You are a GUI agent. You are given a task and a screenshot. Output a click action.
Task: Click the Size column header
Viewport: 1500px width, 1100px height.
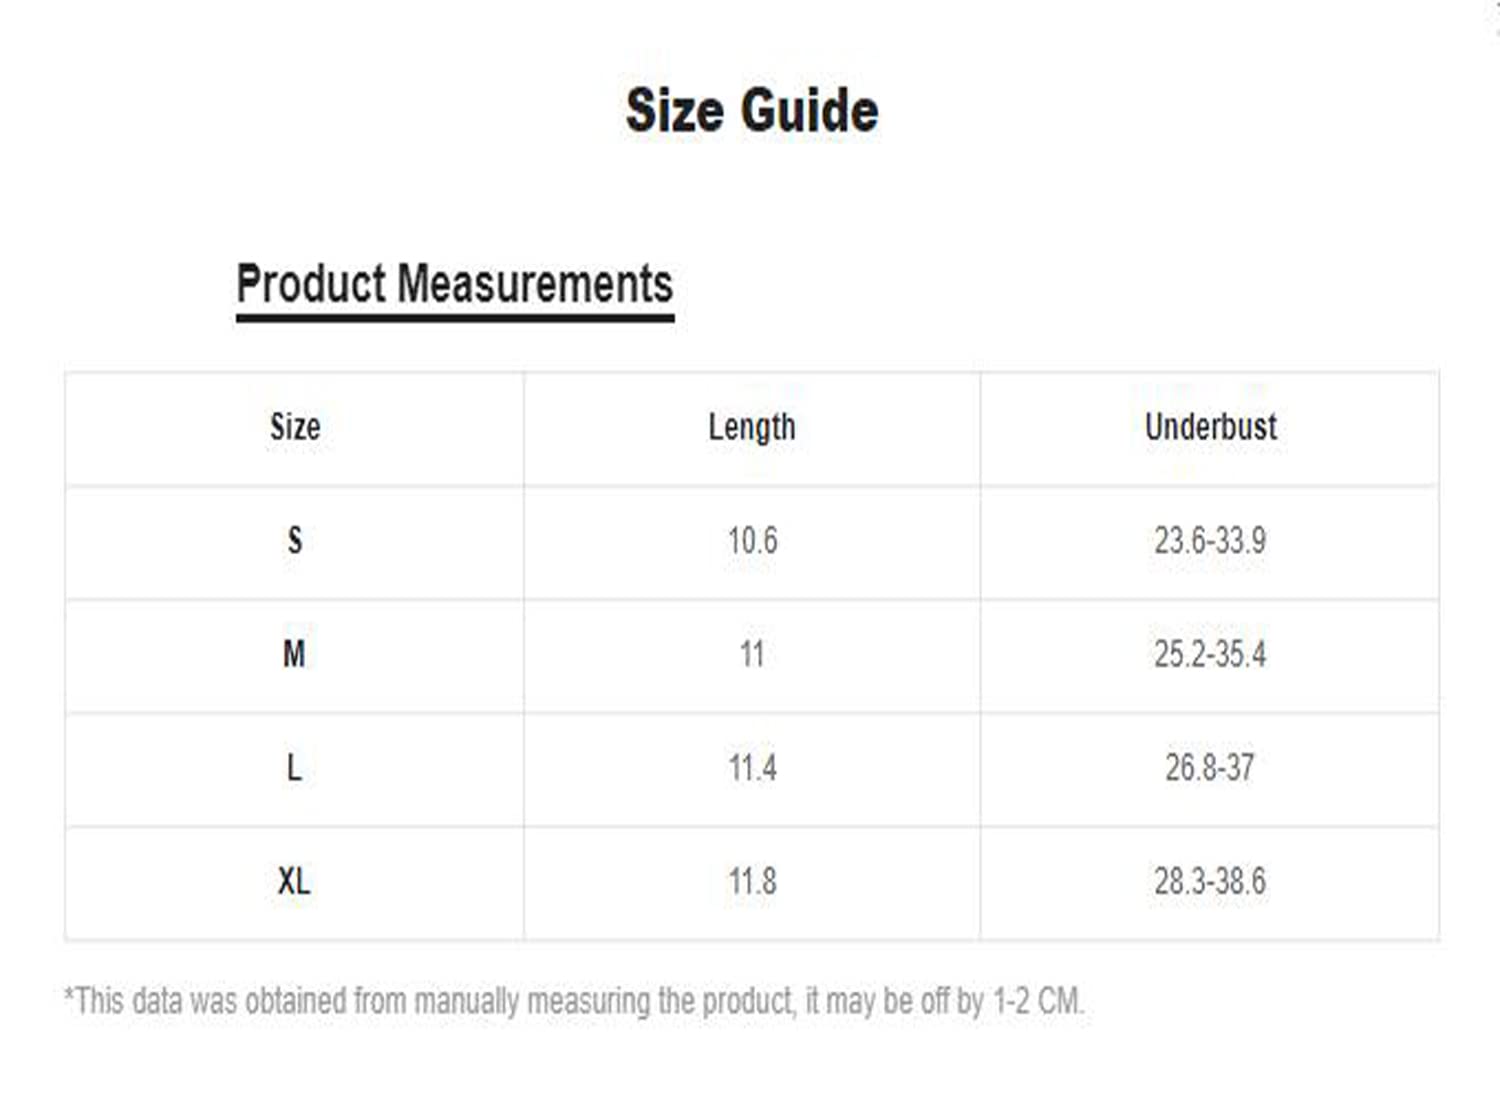pyautogui.click(x=295, y=427)
